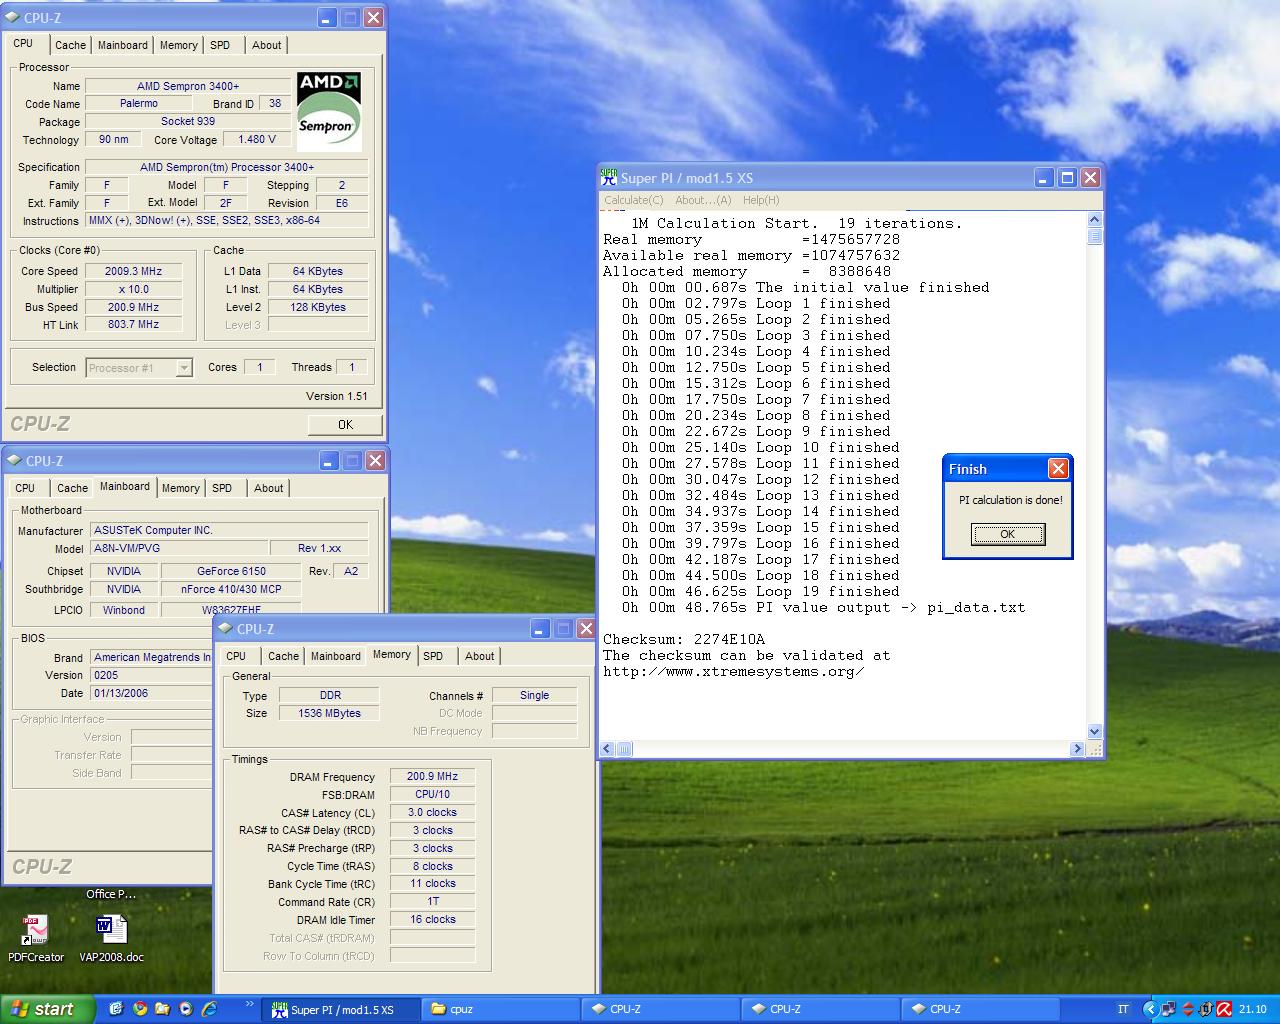This screenshot has height=1024, width=1280.
Task: Launch Internet Explorer from quick launch
Action: (209, 1009)
